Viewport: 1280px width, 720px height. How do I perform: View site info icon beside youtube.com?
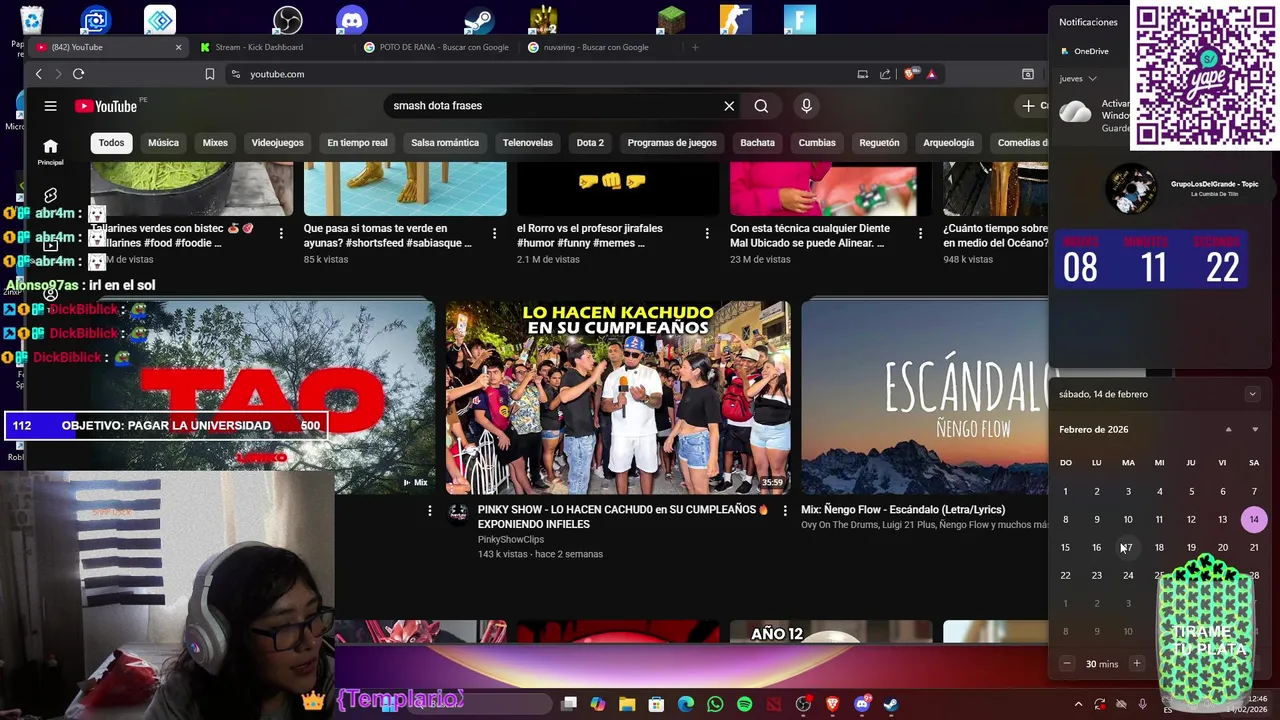pos(235,74)
